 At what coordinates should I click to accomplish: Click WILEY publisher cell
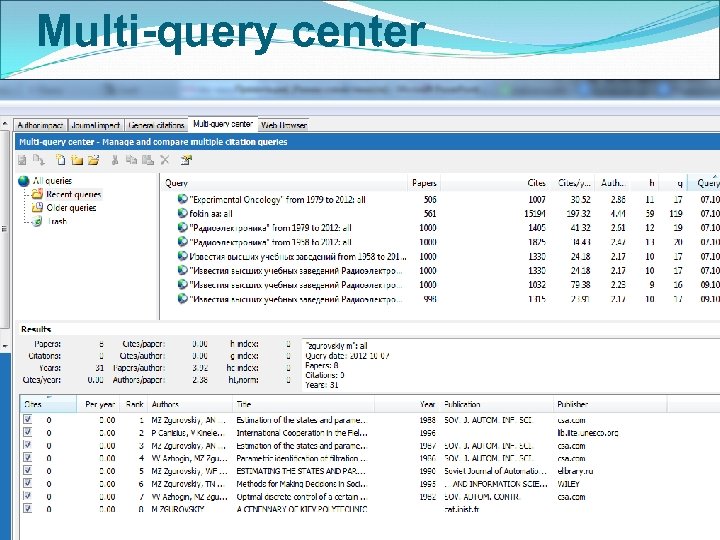tap(568, 484)
